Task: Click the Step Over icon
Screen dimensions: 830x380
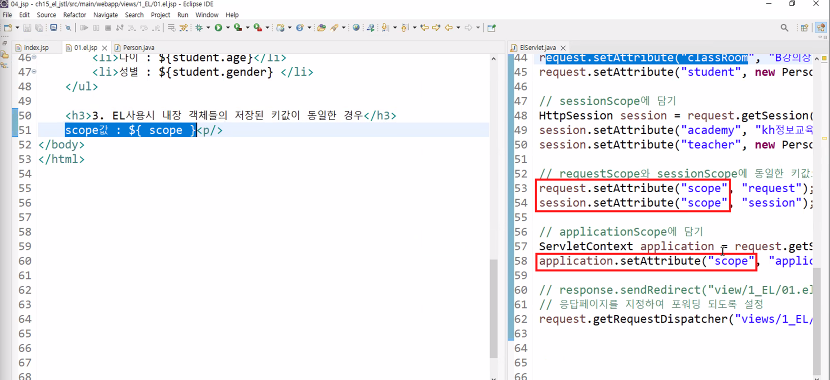Action: (x=144, y=28)
